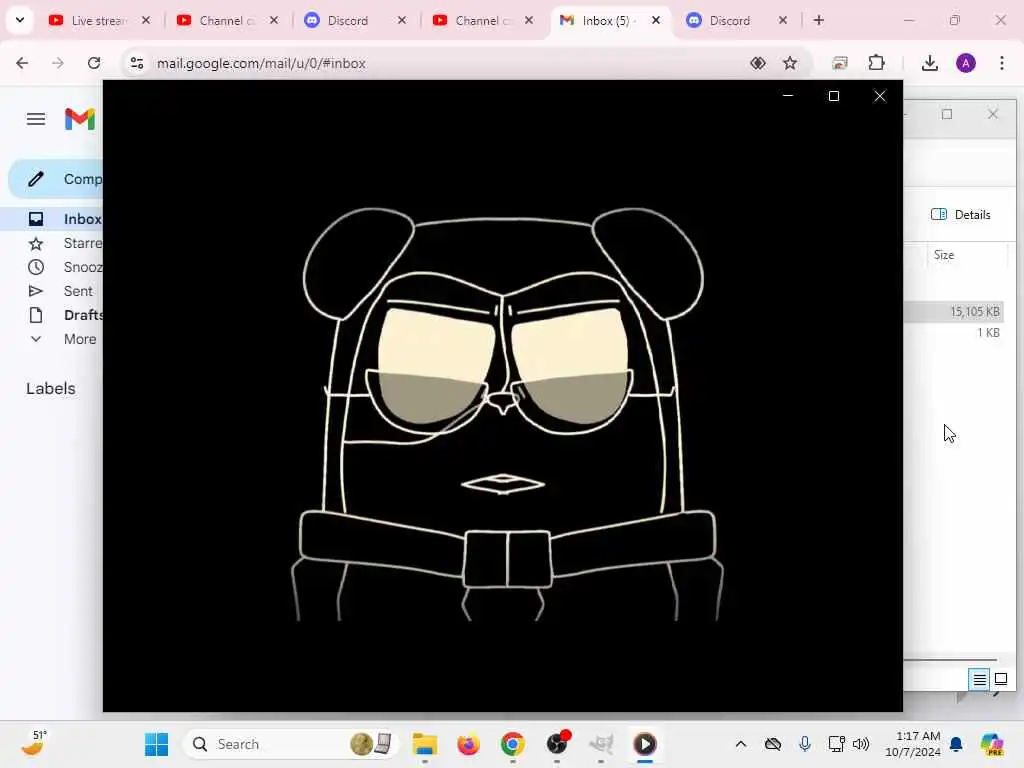1024x768 pixels.
Task: Switch File Explorer to large thumbnails view
Action: pos(1000,679)
